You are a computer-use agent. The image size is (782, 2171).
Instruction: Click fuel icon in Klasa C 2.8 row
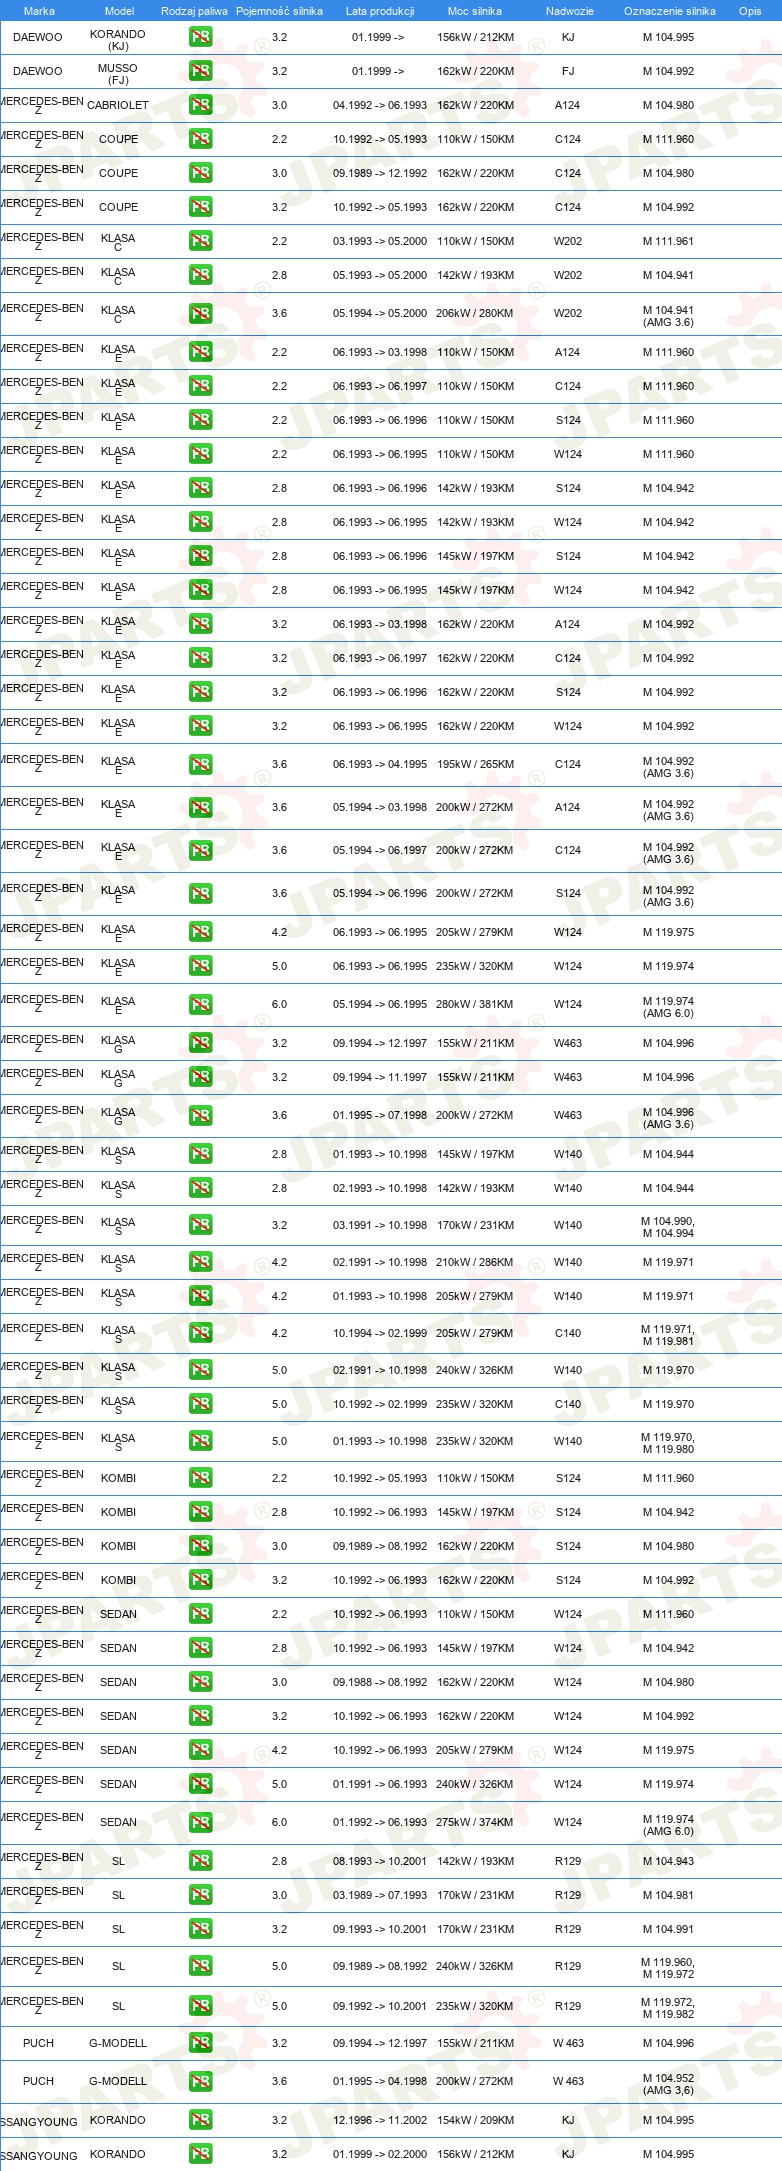tap(200, 275)
